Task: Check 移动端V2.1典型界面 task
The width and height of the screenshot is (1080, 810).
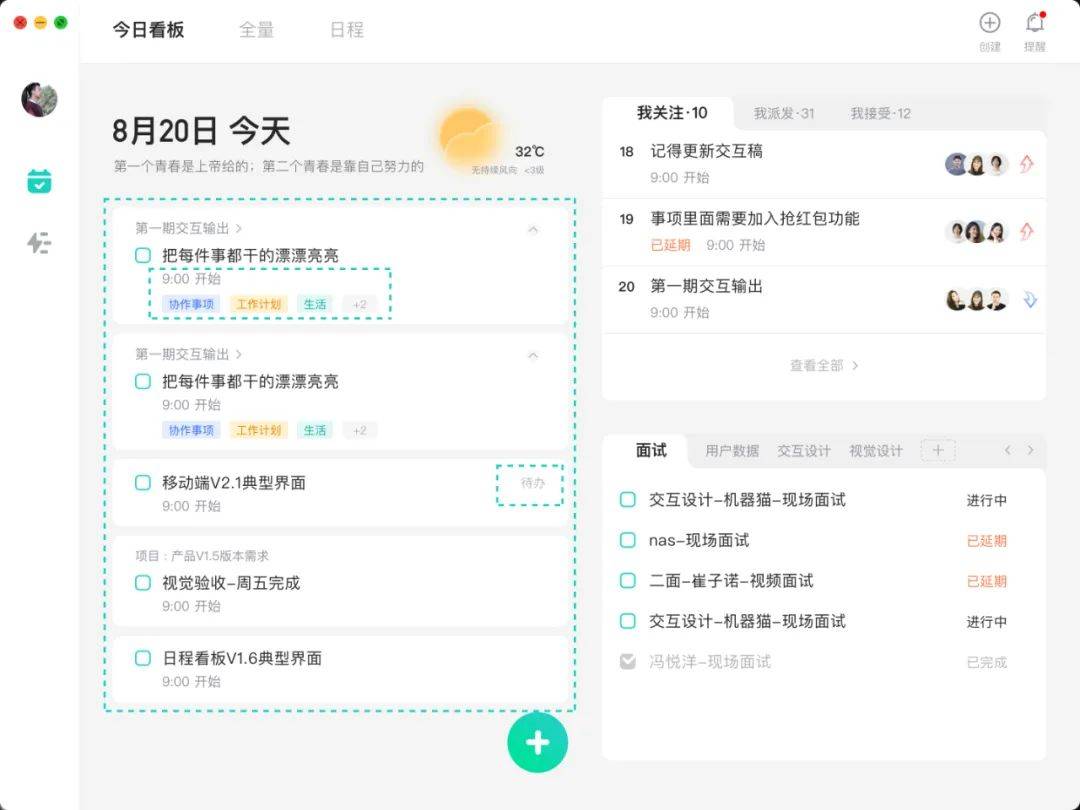Action: (x=143, y=483)
